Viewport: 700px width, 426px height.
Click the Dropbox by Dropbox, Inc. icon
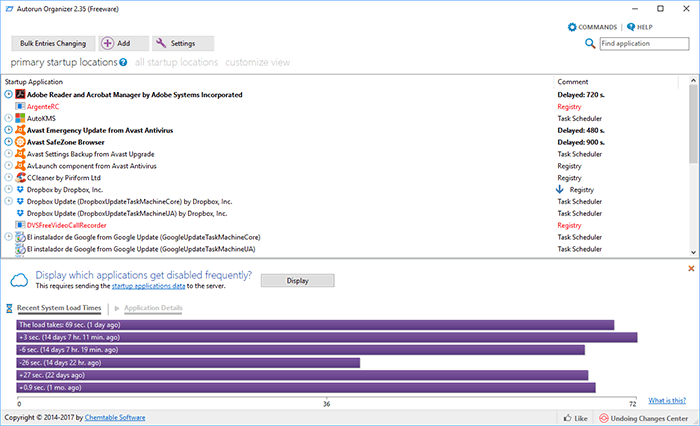tap(20, 189)
